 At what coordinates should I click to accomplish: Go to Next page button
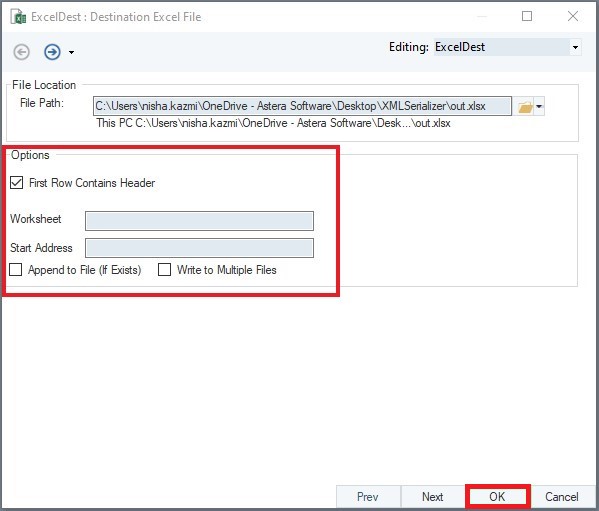(432, 496)
